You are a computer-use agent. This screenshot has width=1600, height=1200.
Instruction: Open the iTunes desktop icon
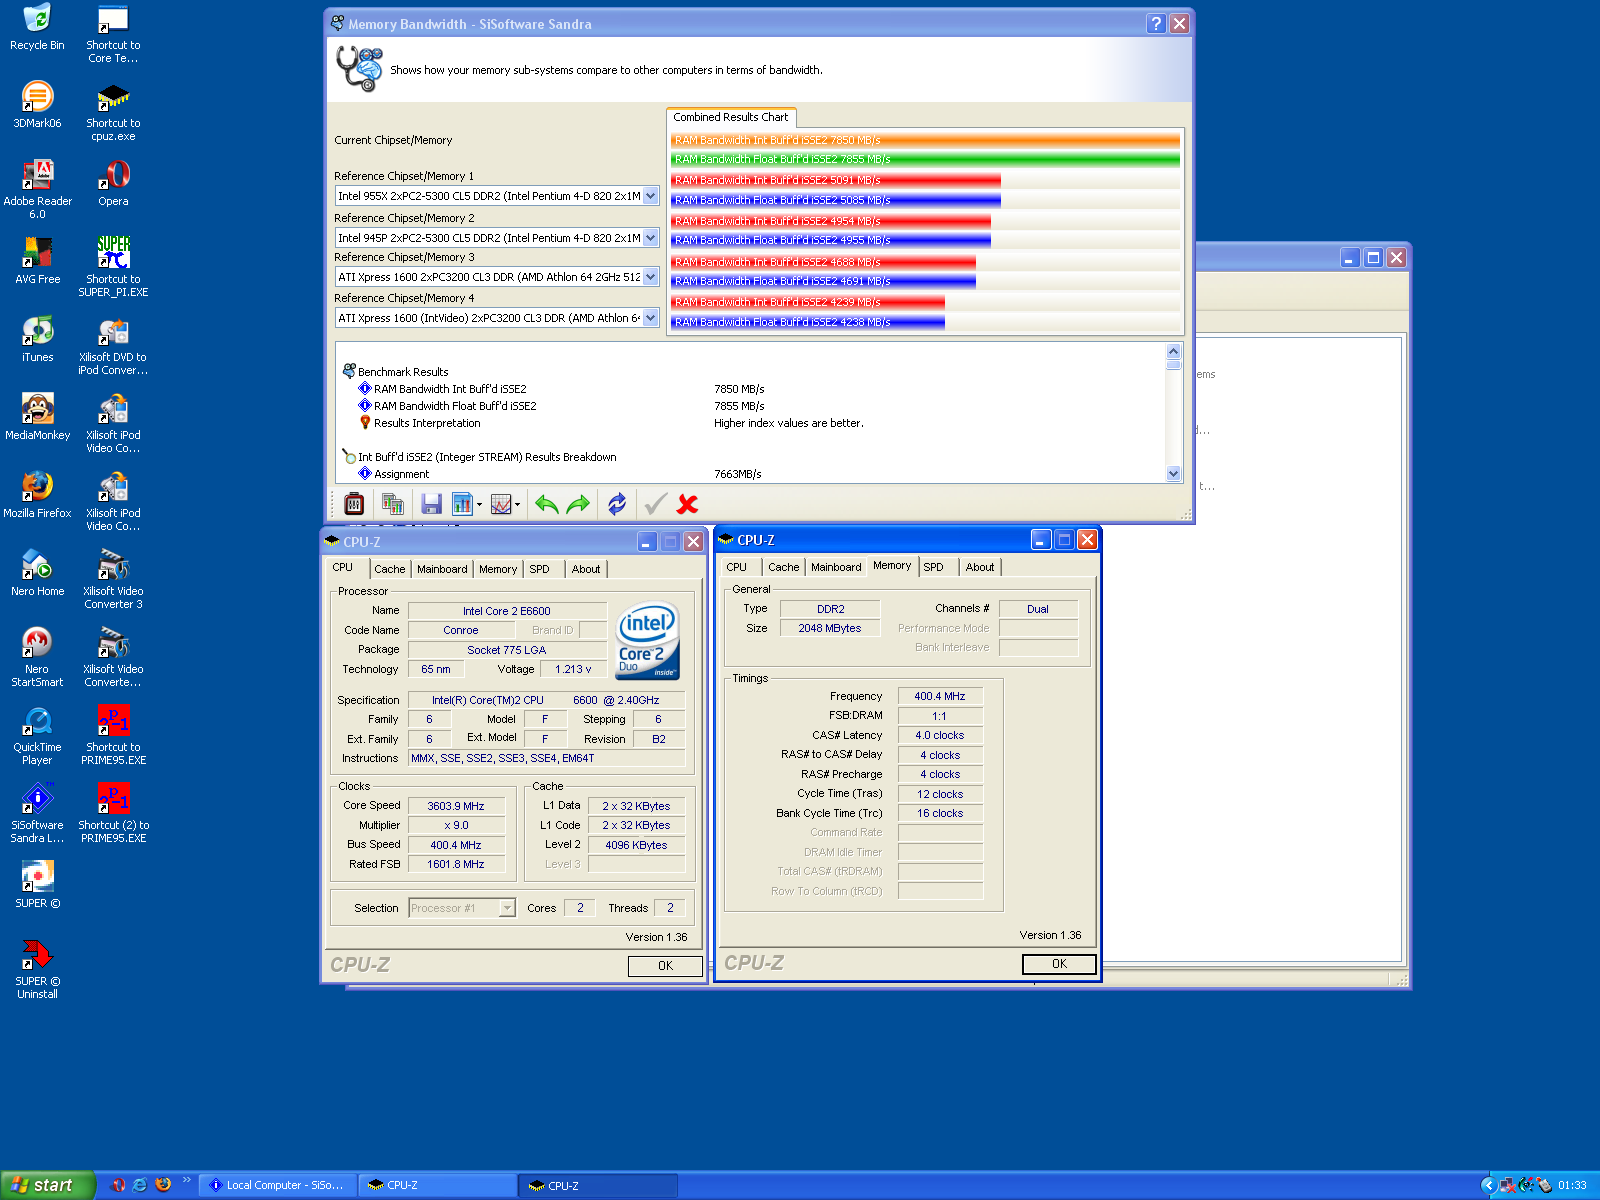click(37, 339)
